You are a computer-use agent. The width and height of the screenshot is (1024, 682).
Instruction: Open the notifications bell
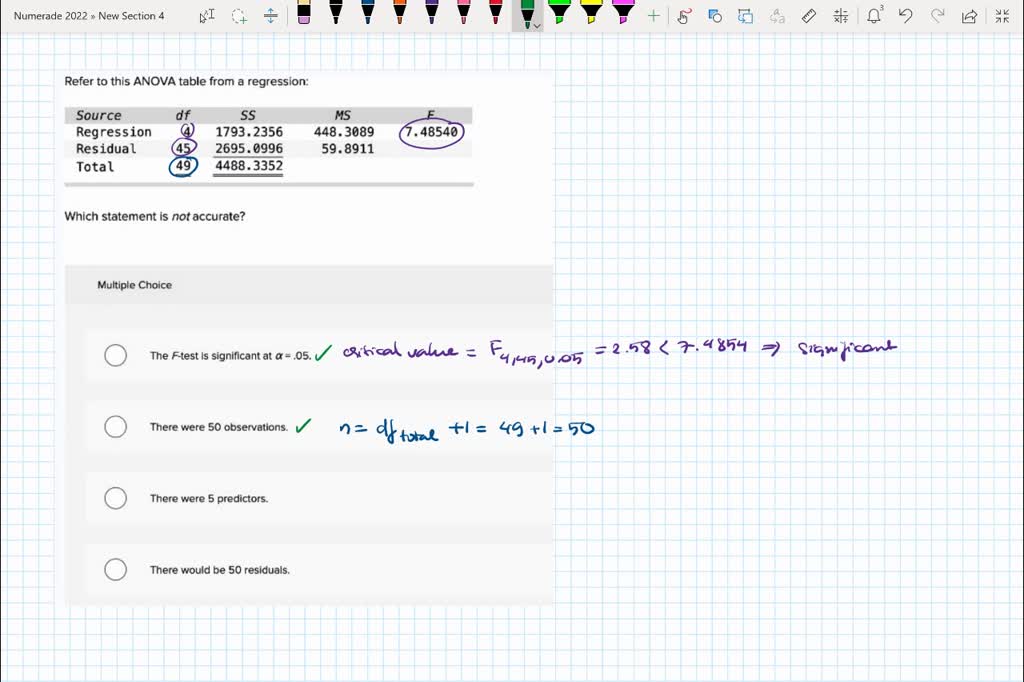coord(874,16)
